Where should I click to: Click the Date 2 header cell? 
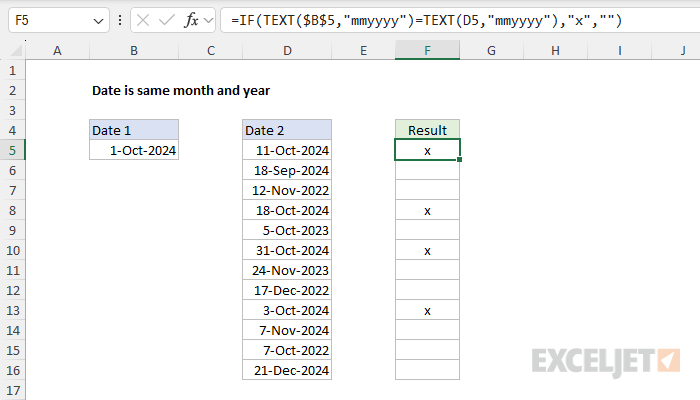(287, 130)
